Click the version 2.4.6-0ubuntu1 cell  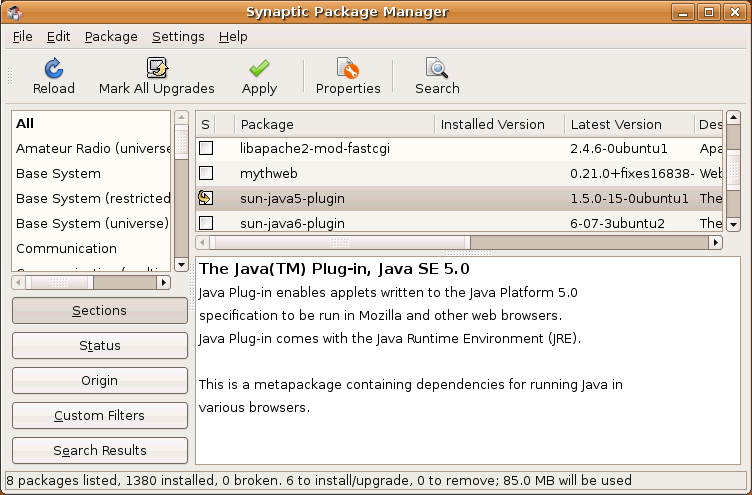[x=619, y=149]
